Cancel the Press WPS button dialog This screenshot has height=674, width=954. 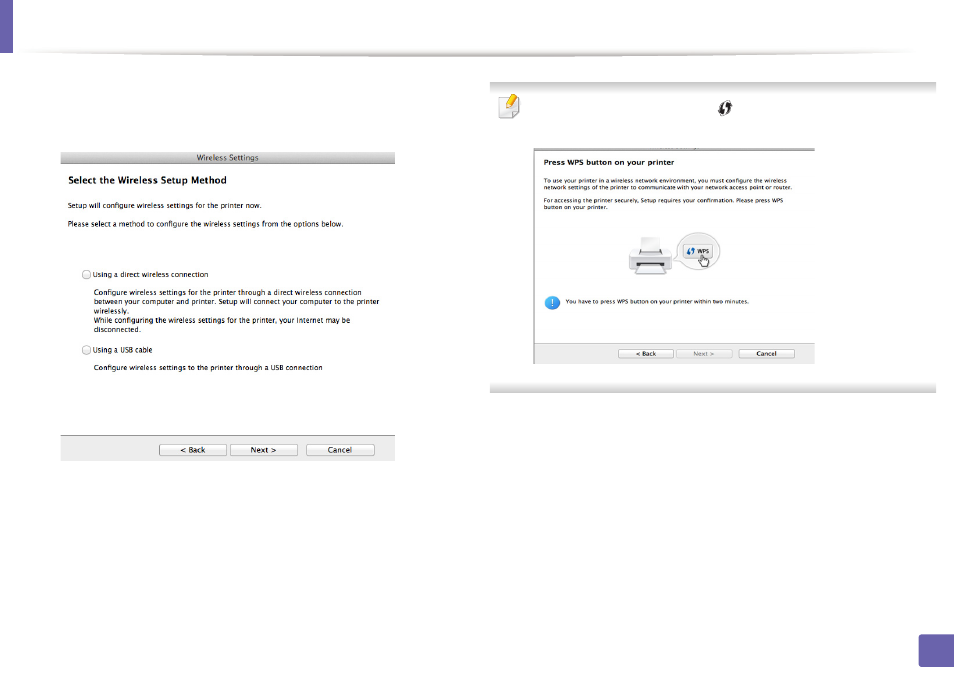766,353
